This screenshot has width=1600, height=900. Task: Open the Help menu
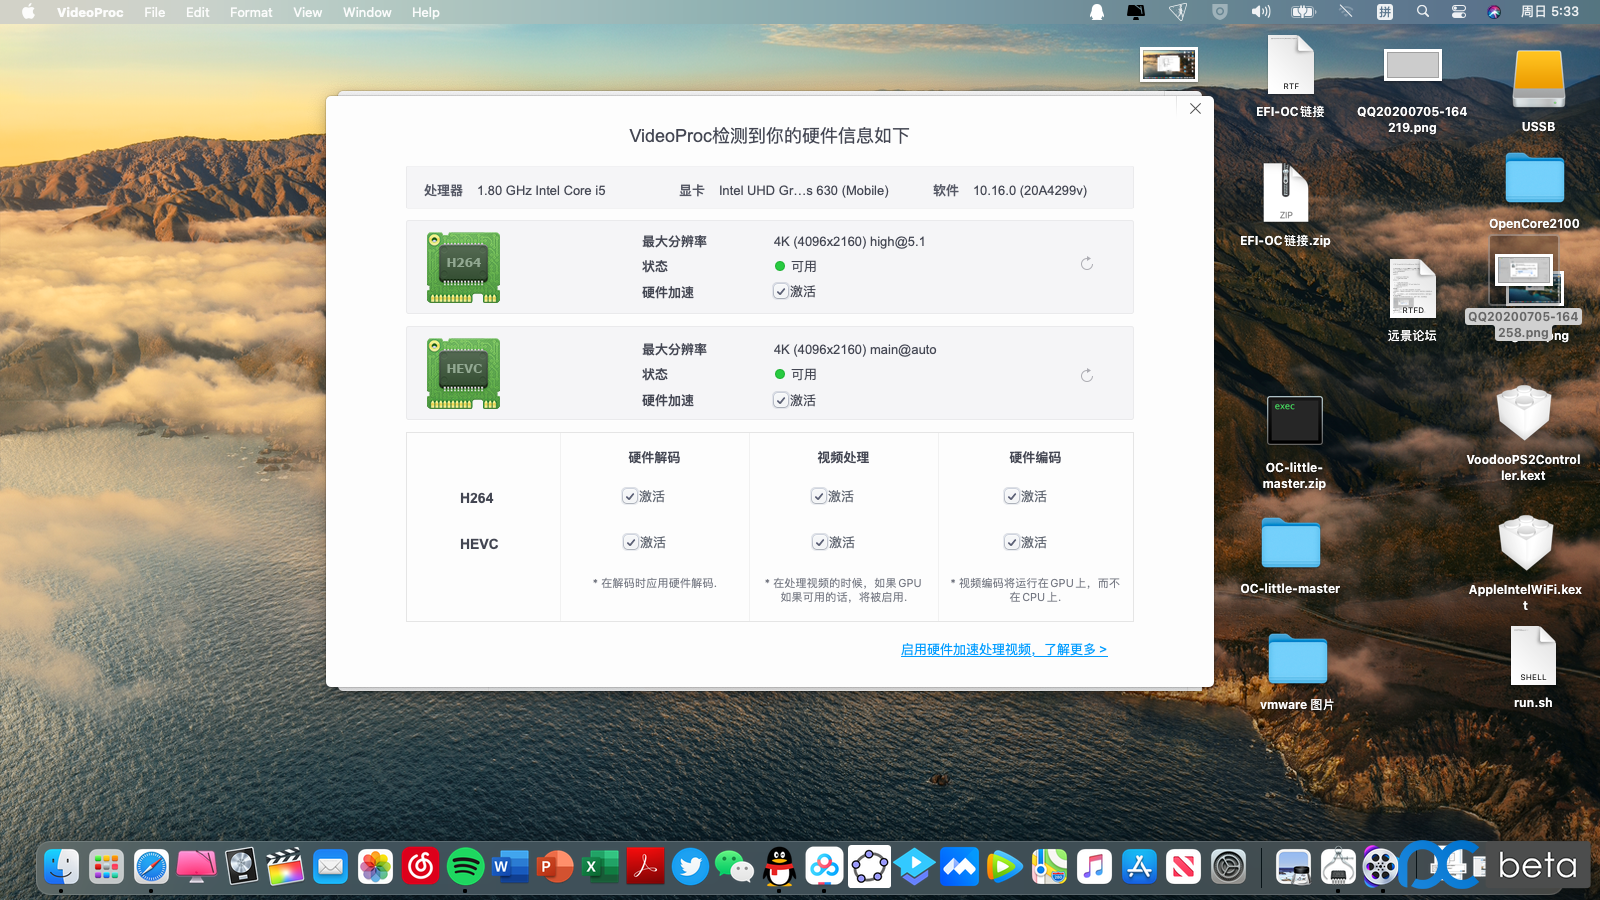point(426,12)
